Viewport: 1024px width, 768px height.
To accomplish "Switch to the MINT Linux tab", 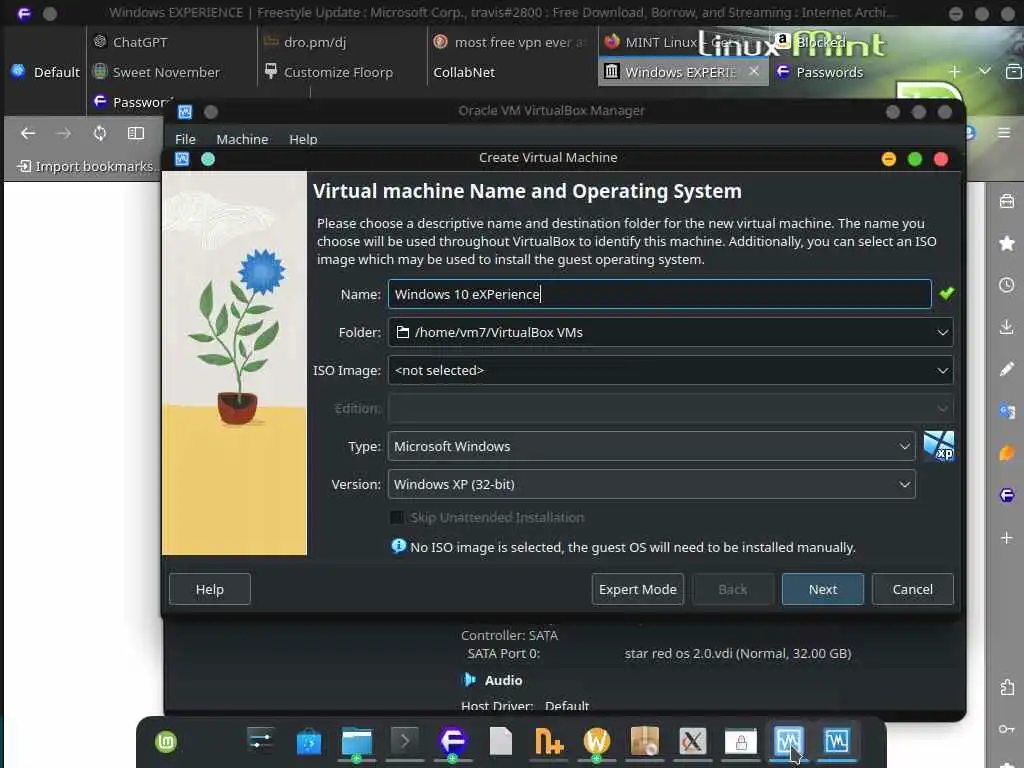I will [683, 42].
